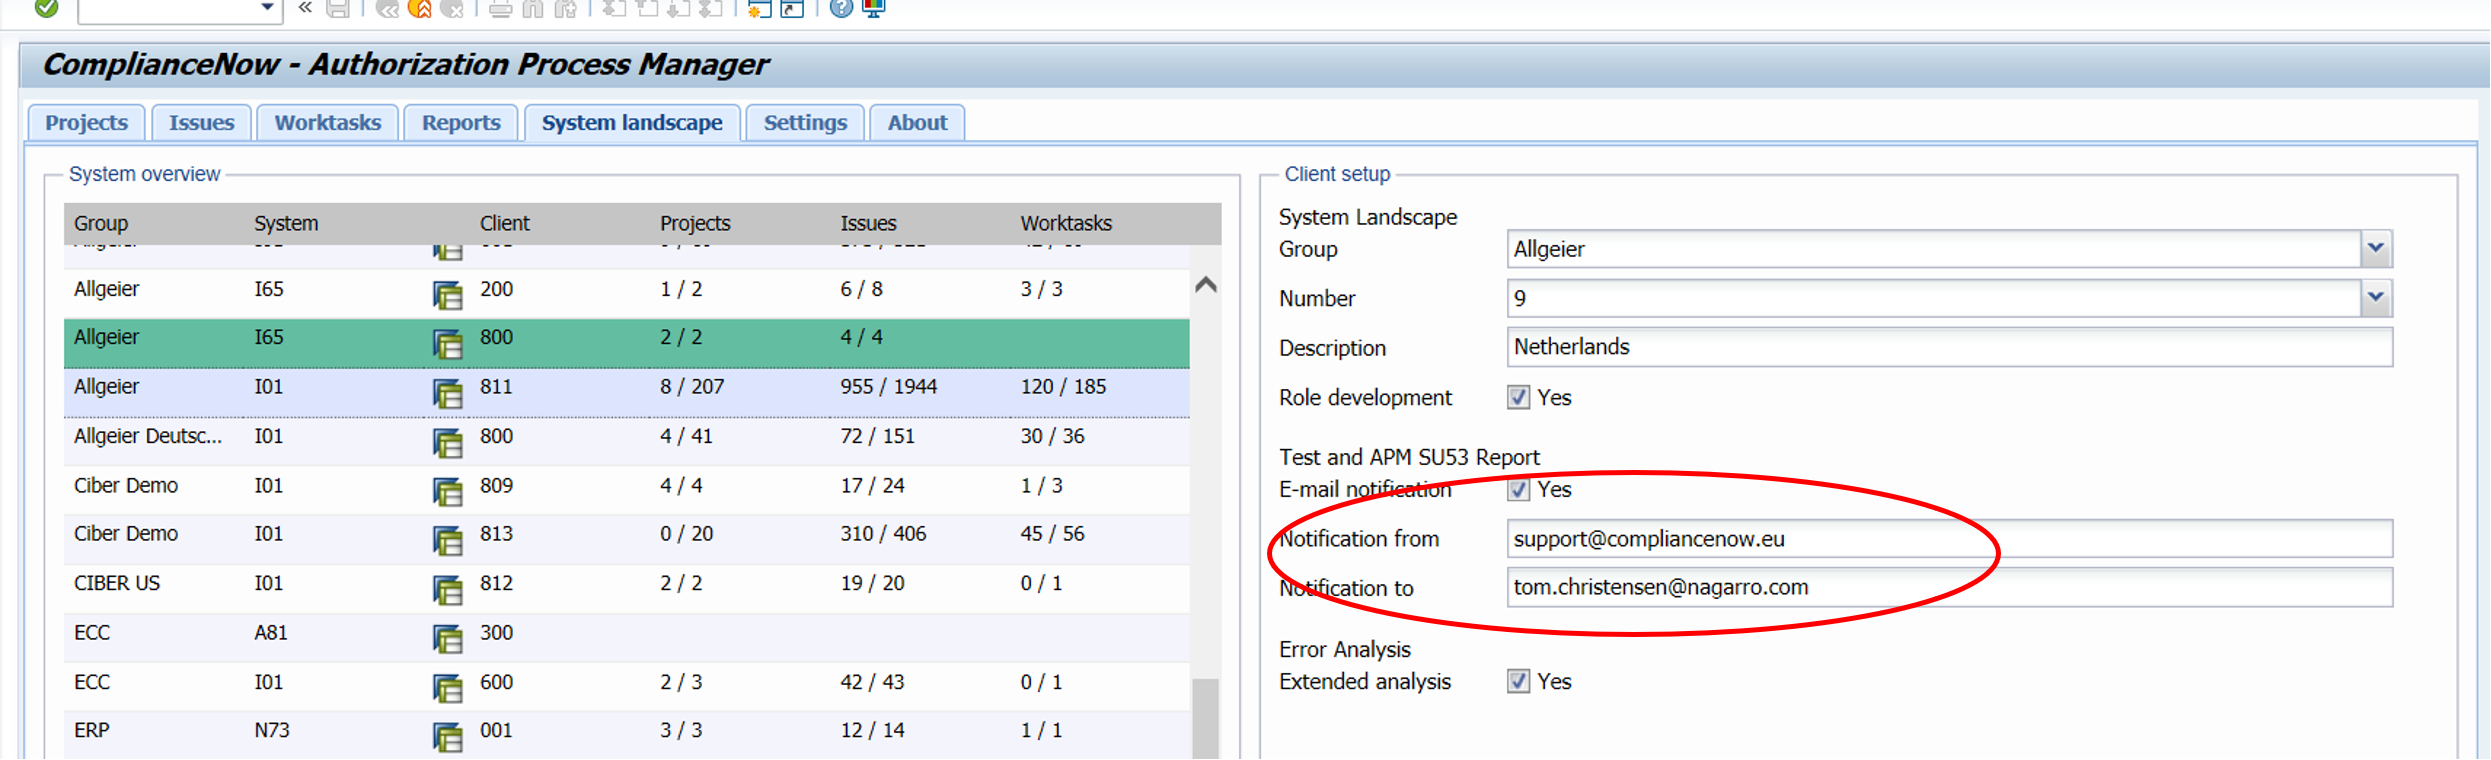Click the Find Next binoculars-plus icon
The image size is (2491, 760).
[x=566, y=8]
